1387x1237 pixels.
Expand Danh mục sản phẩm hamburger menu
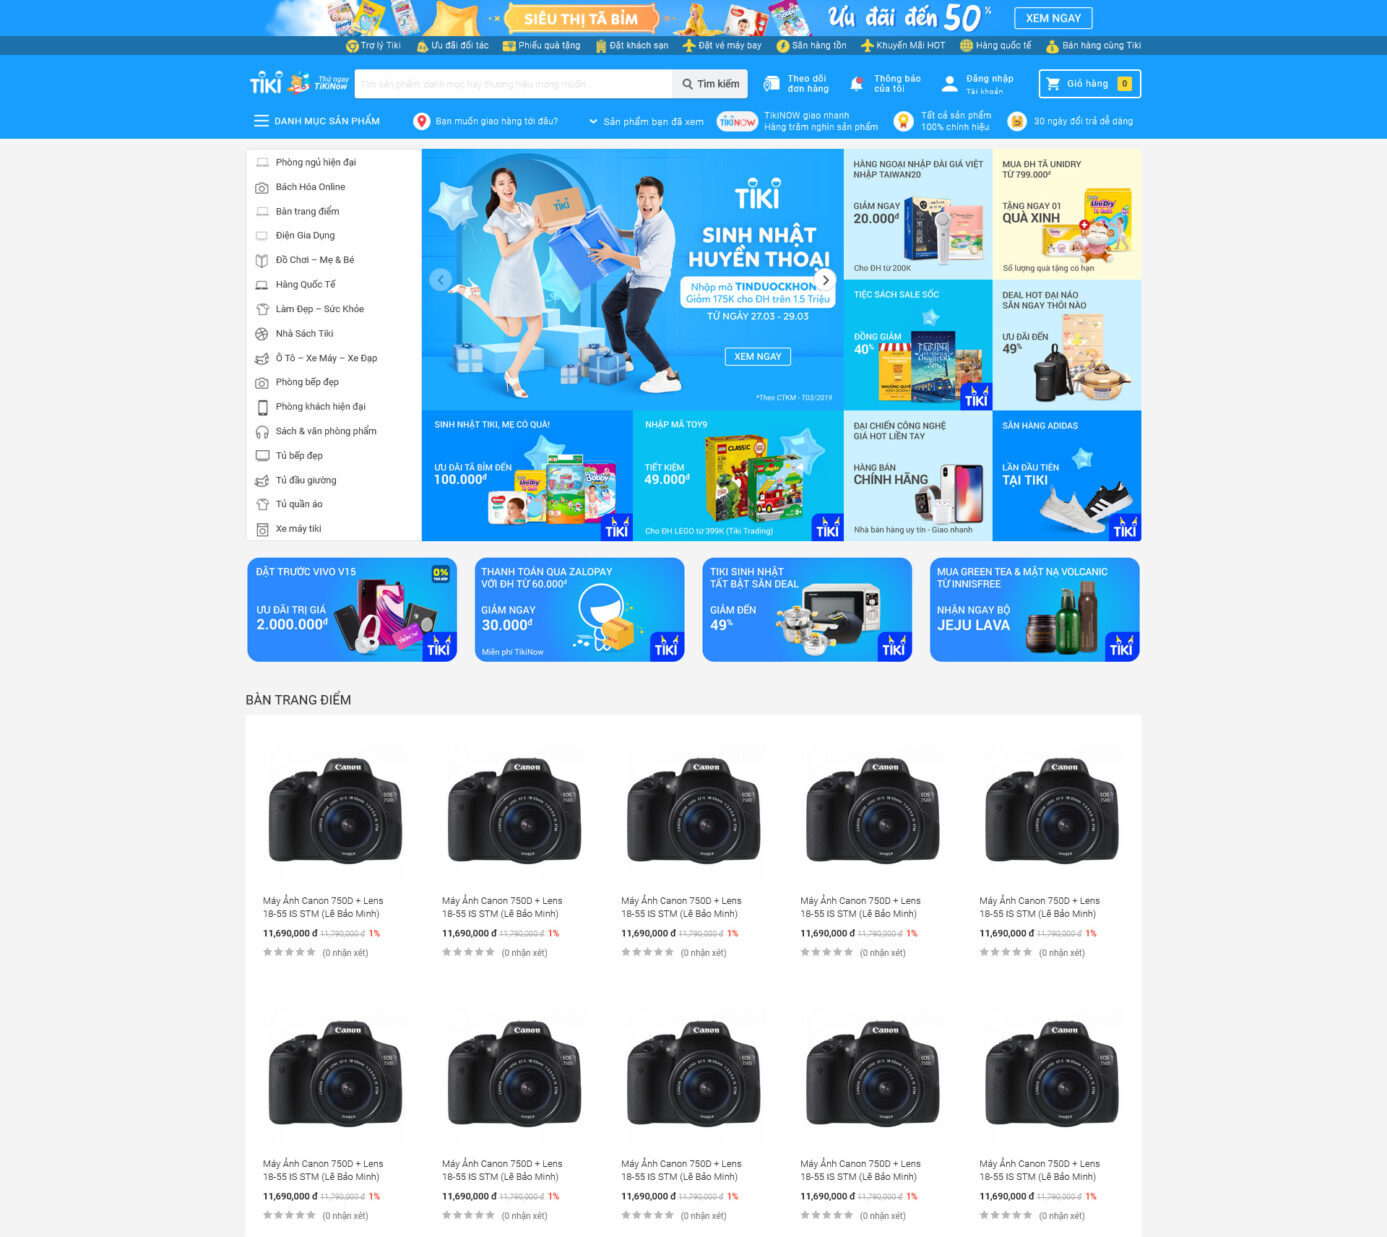click(316, 121)
